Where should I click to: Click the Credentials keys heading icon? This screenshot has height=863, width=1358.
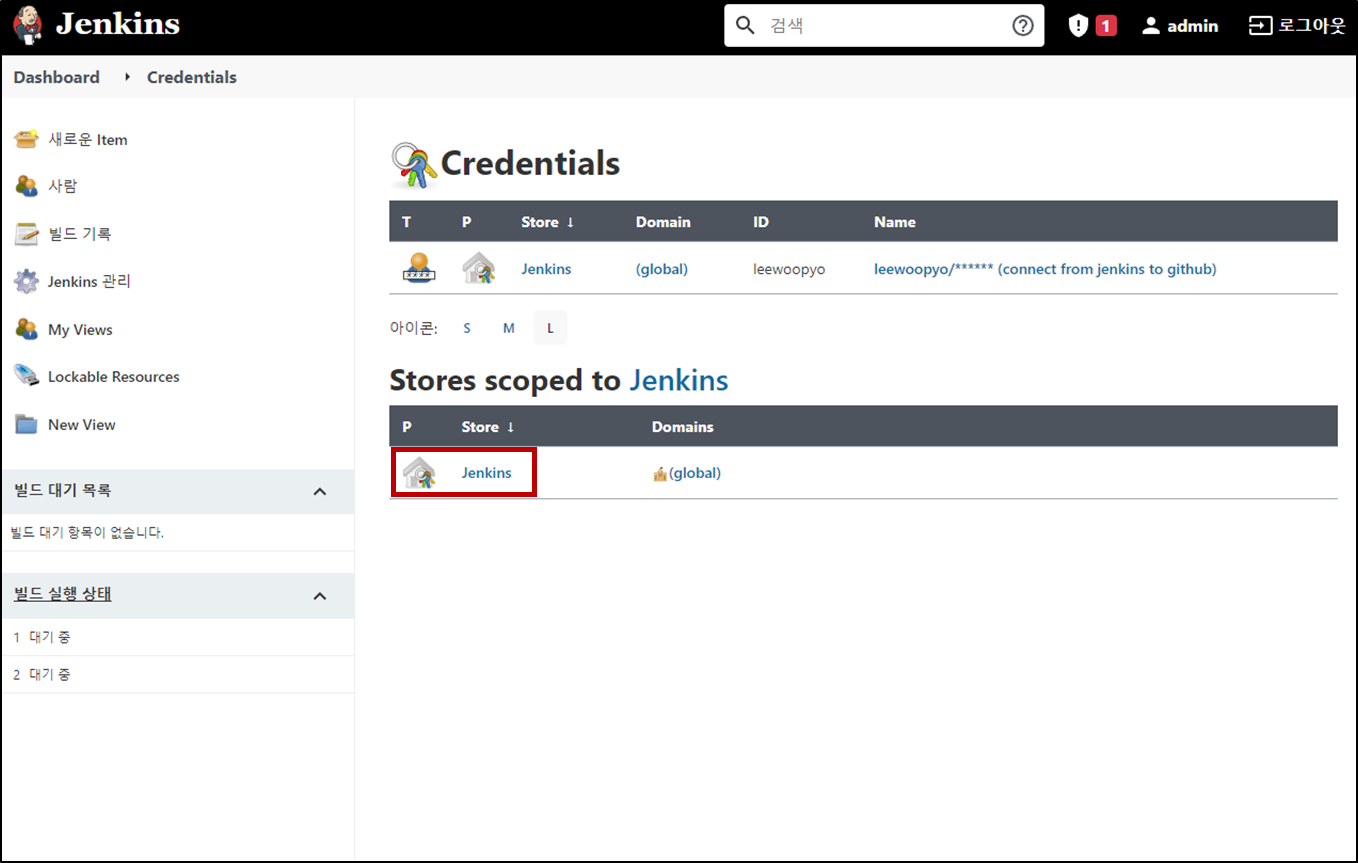[414, 165]
